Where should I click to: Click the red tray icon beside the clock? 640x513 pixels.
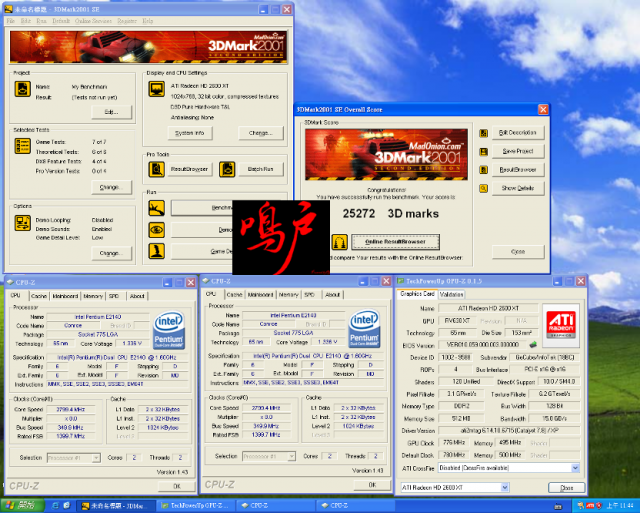point(599,506)
